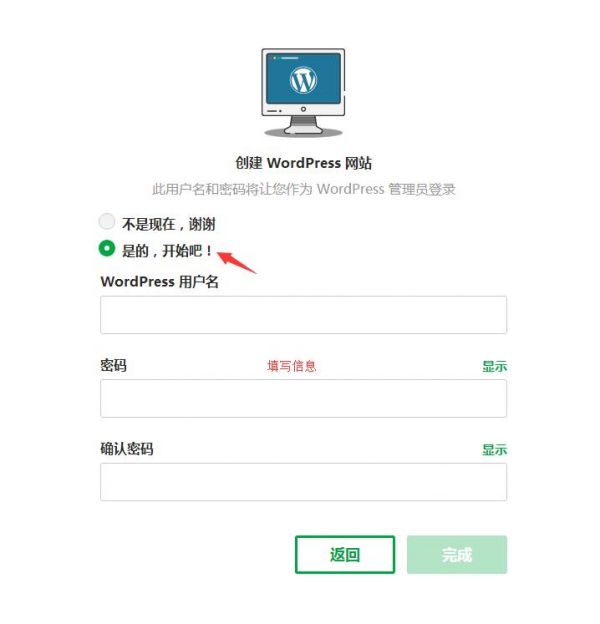Image resolution: width=600 pixels, height=624 pixels.
Task: Click the 密码 field label
Action: click(113, 365)
